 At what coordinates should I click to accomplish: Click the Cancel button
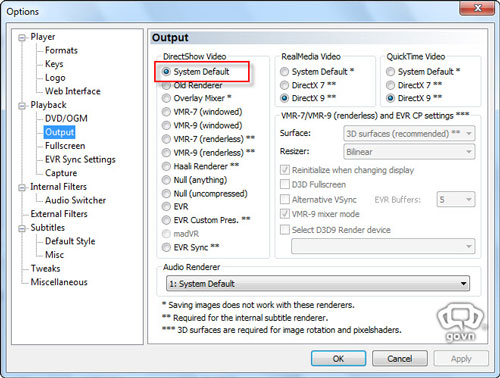click(x=400, y=359)
